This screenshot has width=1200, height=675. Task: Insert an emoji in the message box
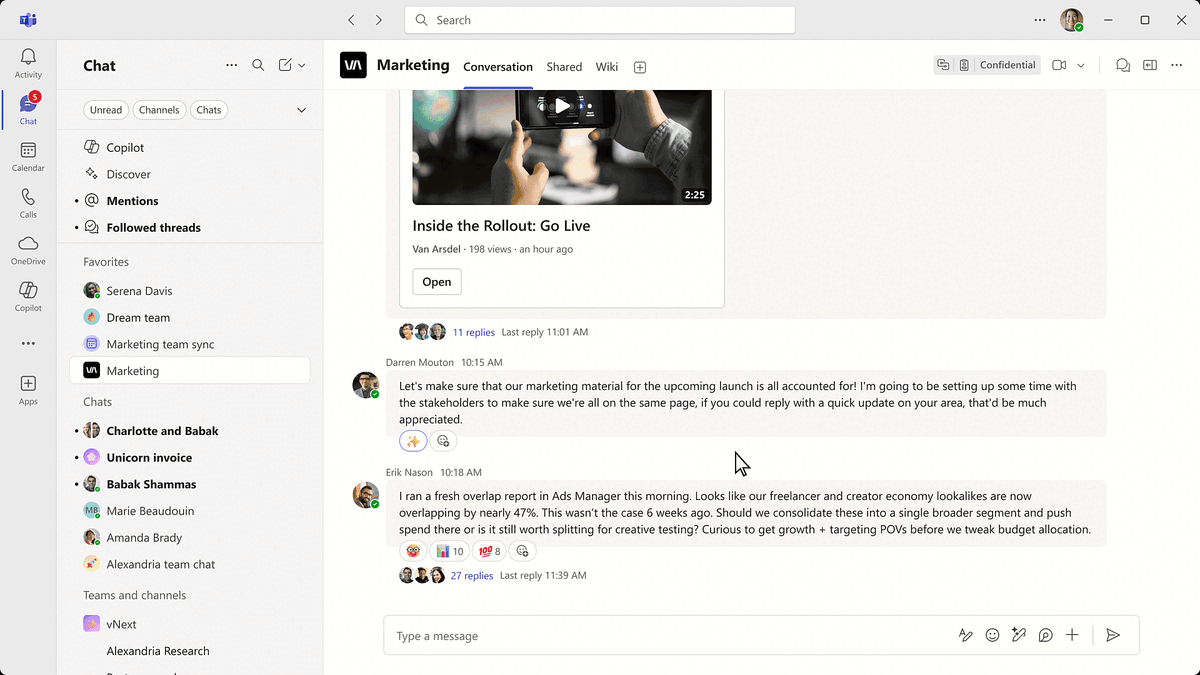pos(991,635)
